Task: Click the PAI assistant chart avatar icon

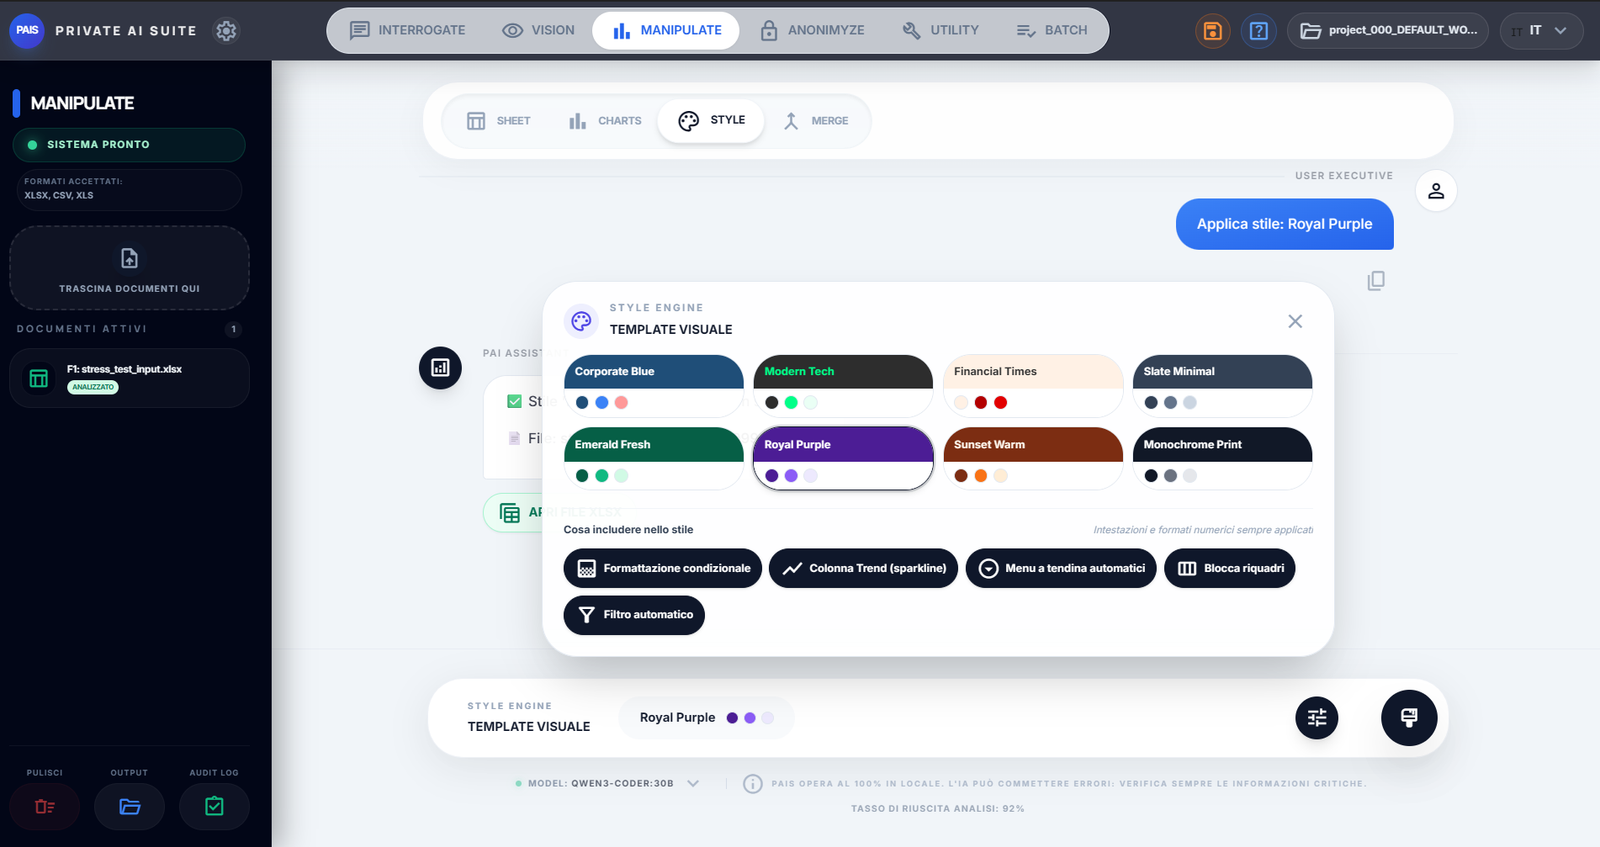Action: pos(440,368)
